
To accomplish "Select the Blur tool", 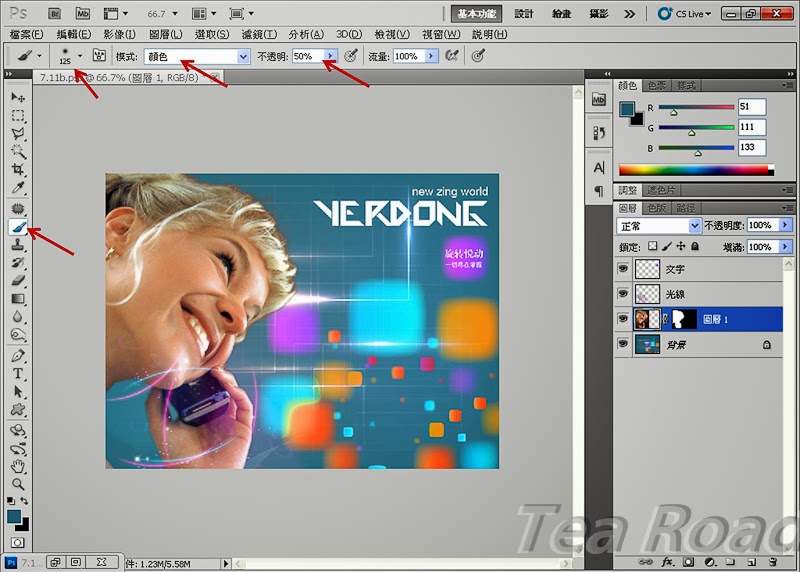I will pyautogui.click(x=18, y=316).
